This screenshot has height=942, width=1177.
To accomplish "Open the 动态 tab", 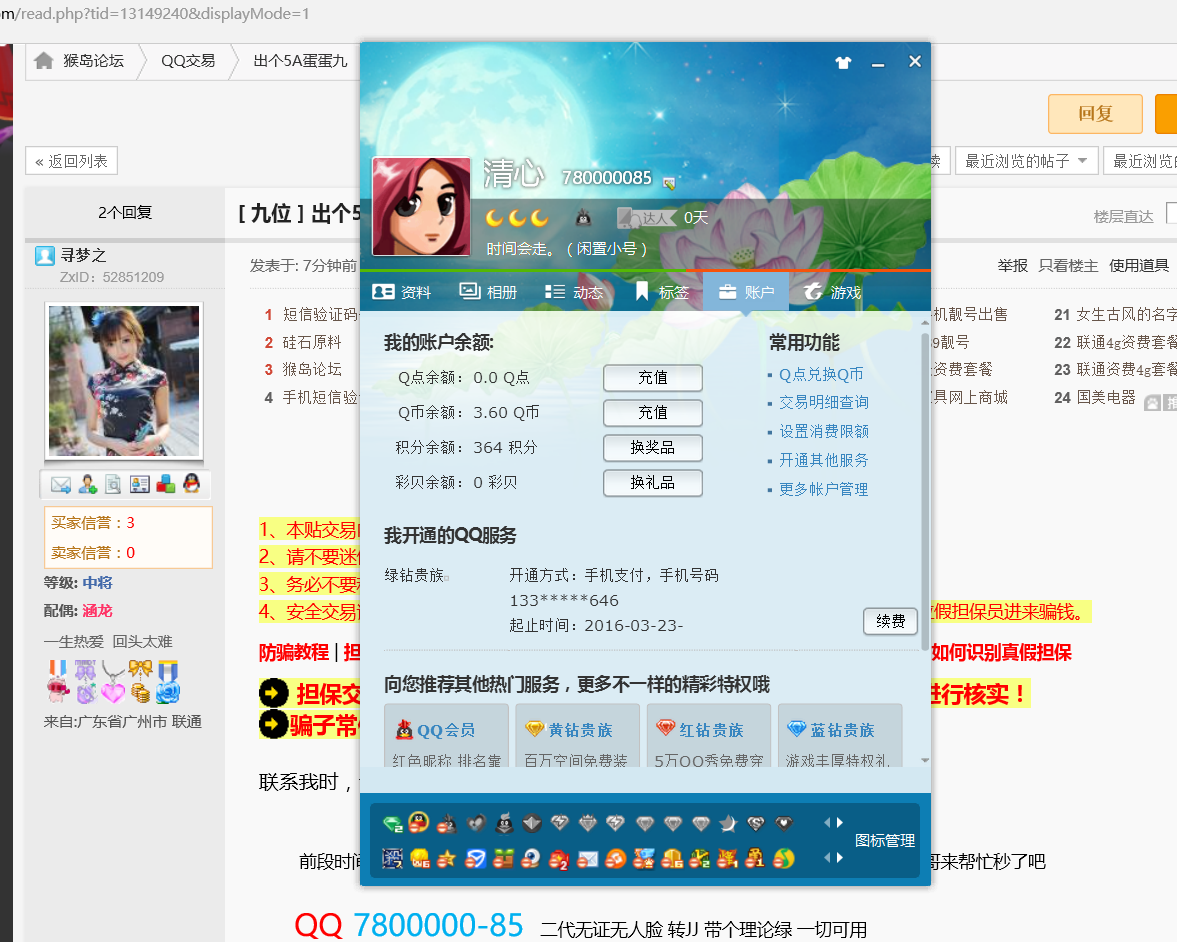I will (574, 292).
